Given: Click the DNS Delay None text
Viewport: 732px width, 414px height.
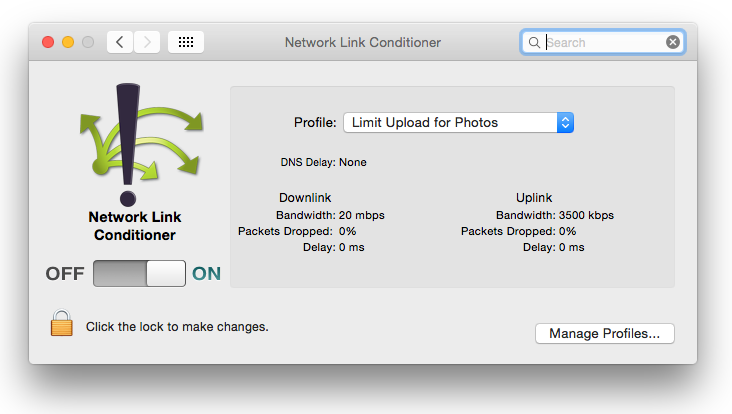Looking at the screenshot, I should (x=352, y=161).
